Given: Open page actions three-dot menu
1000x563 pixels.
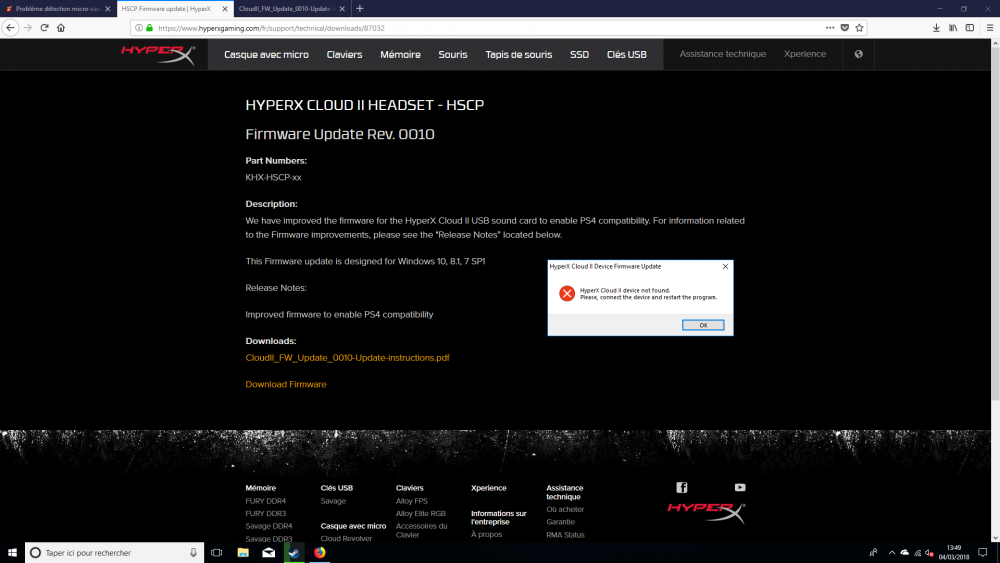Looking at the screenshot, I should 830,27.
